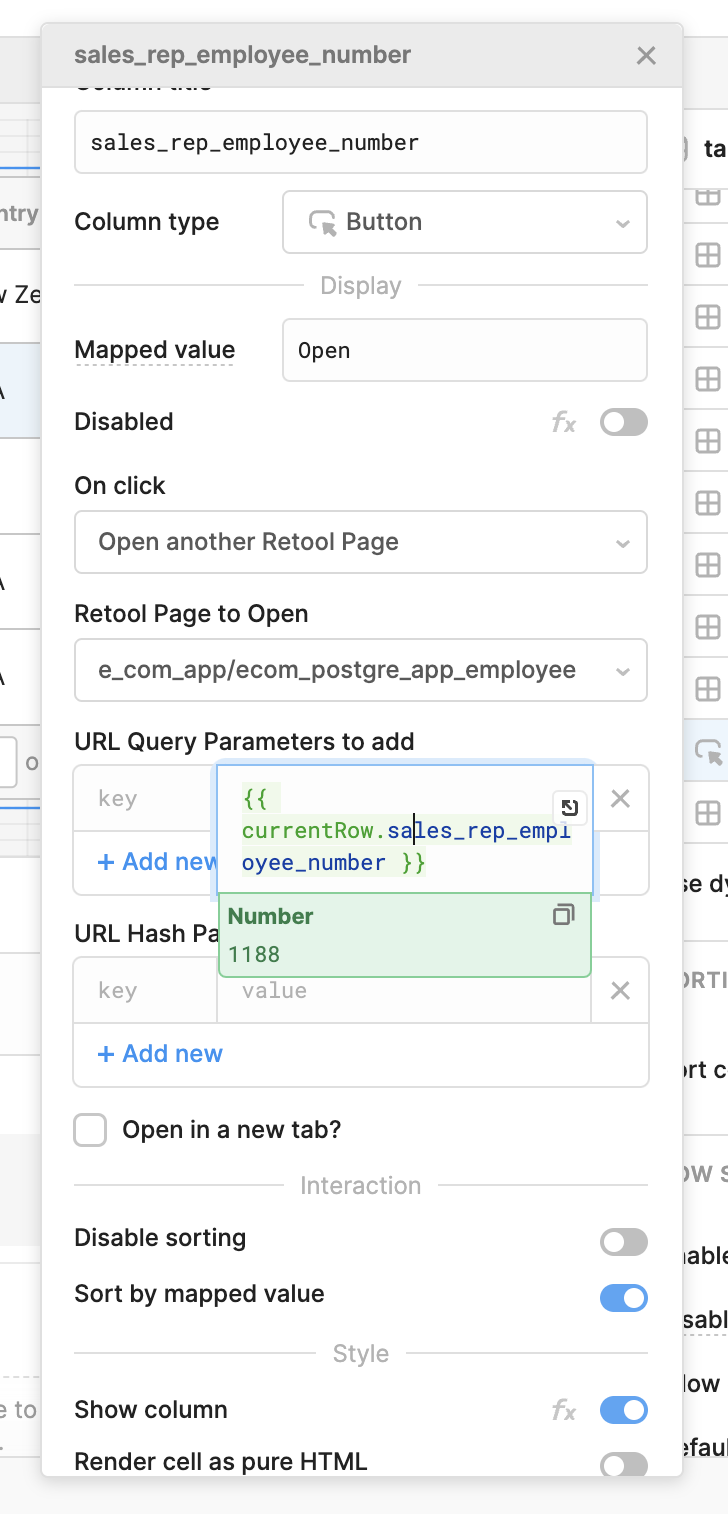Enable the Disabled toggle
Viewport: 728px width, 1514px height.
pos(623,422)
